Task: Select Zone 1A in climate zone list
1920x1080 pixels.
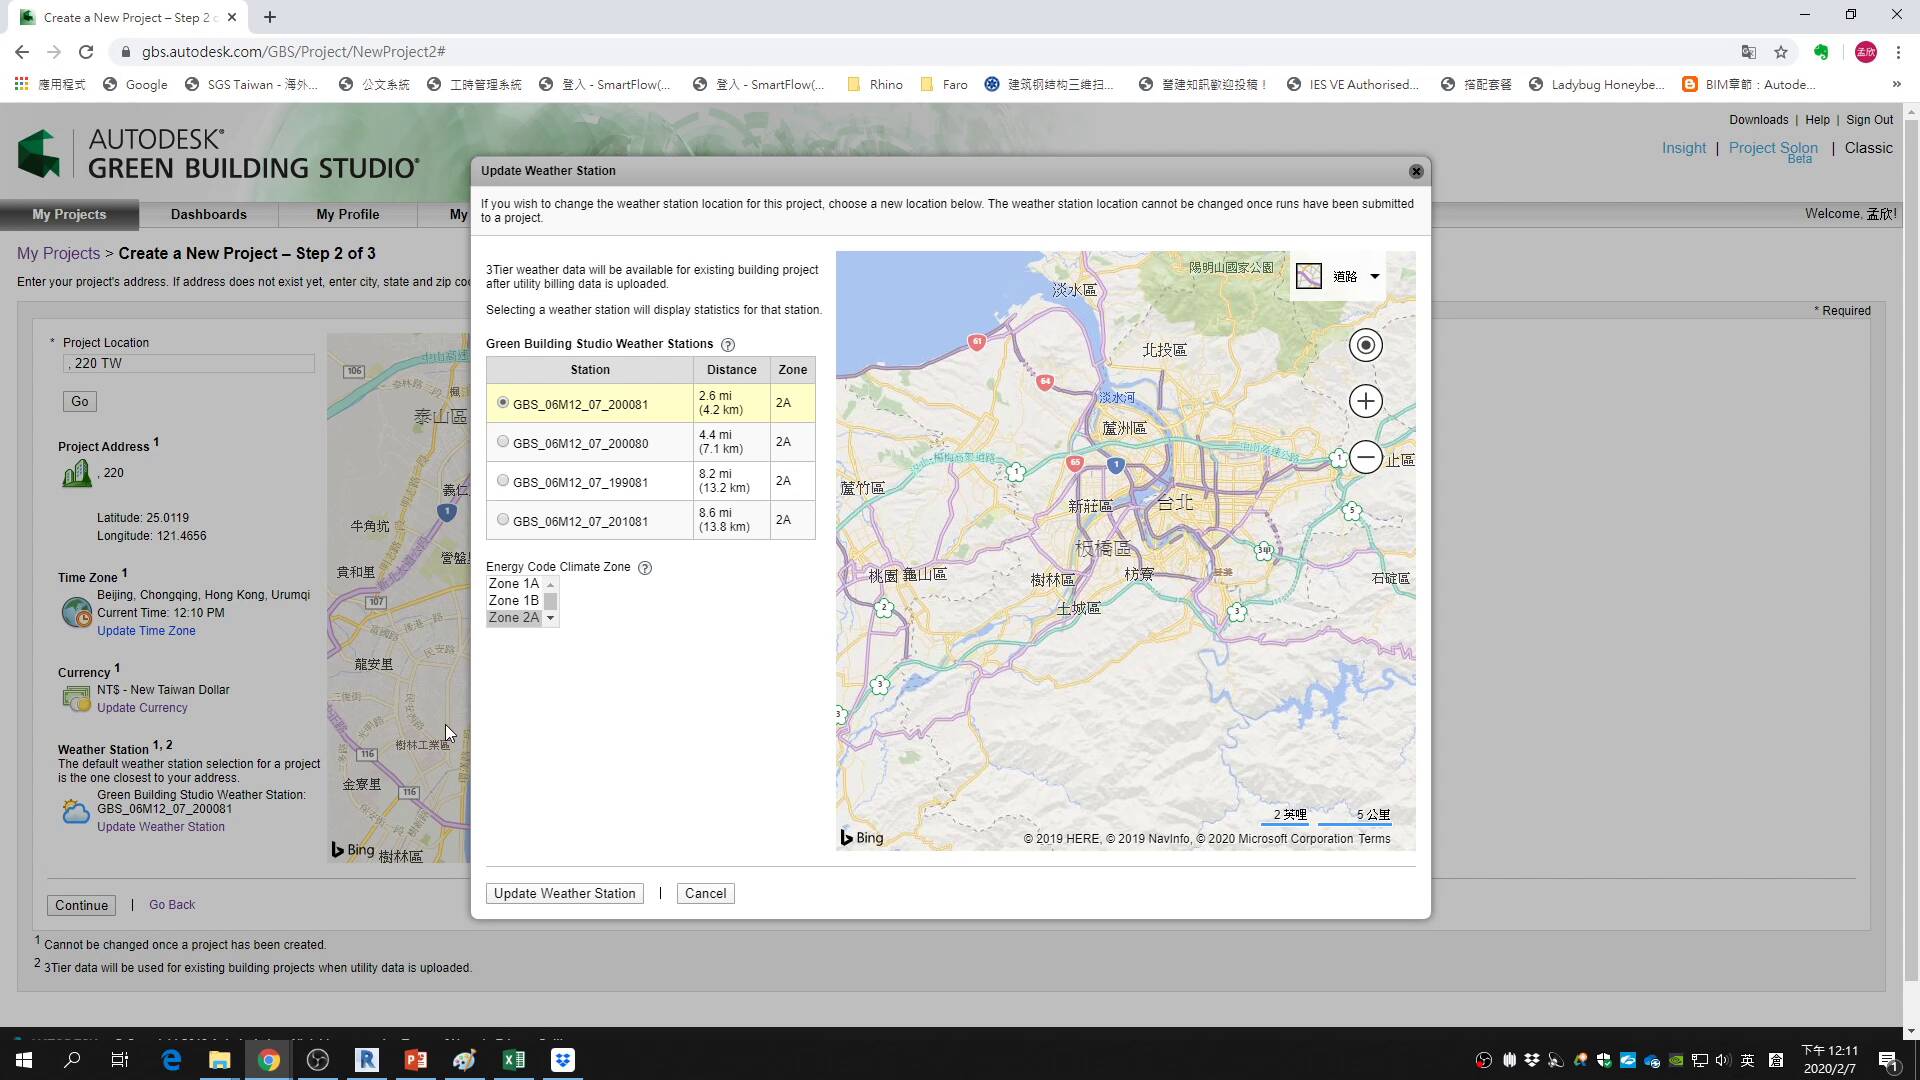Action: coord(514,584)
